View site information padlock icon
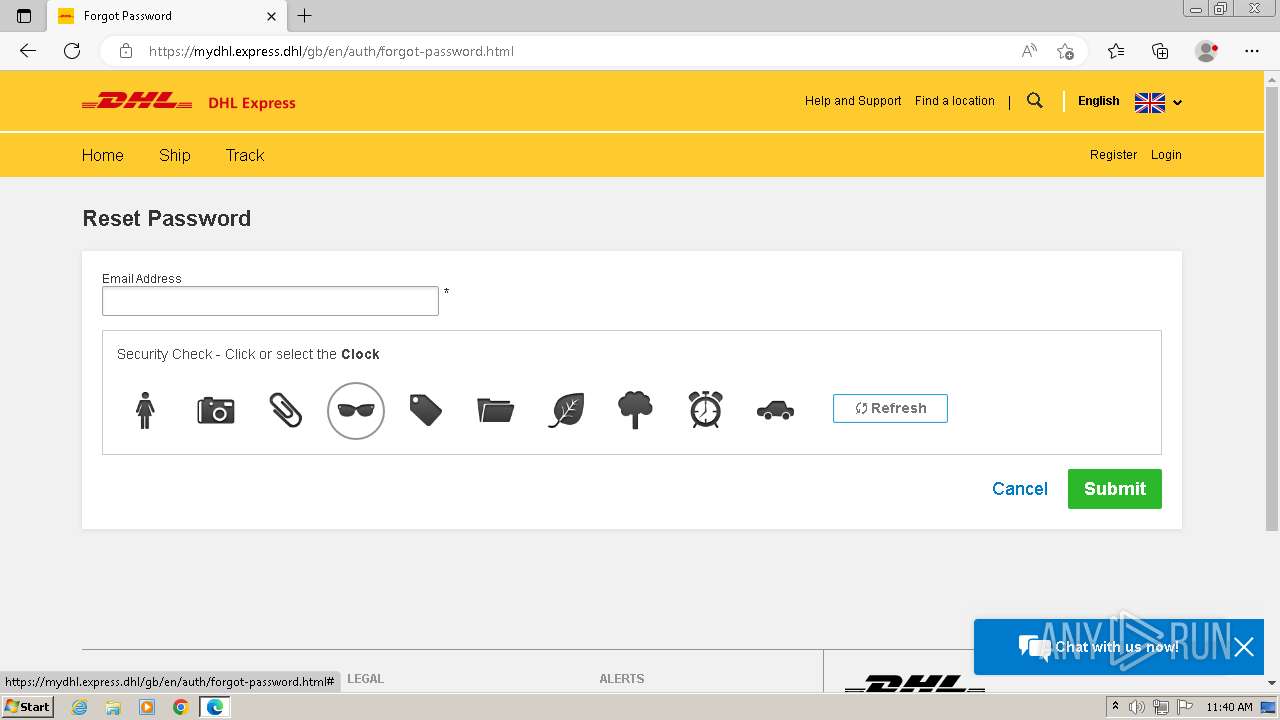Image resolution: width=1280 pixels, height=720 pixels. 126,51
